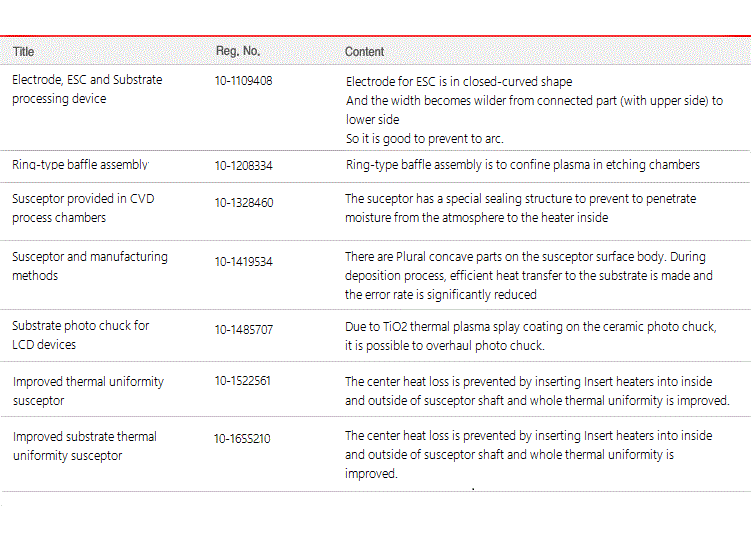Select 'Substrate photo chuck for LCD devices'
This screenshot has height=558, width=751.
(x=80, y=335)
